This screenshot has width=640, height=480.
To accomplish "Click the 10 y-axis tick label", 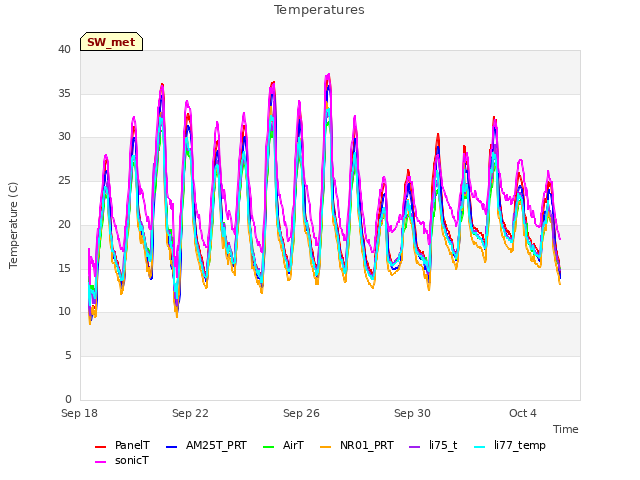I will (64, 312).
